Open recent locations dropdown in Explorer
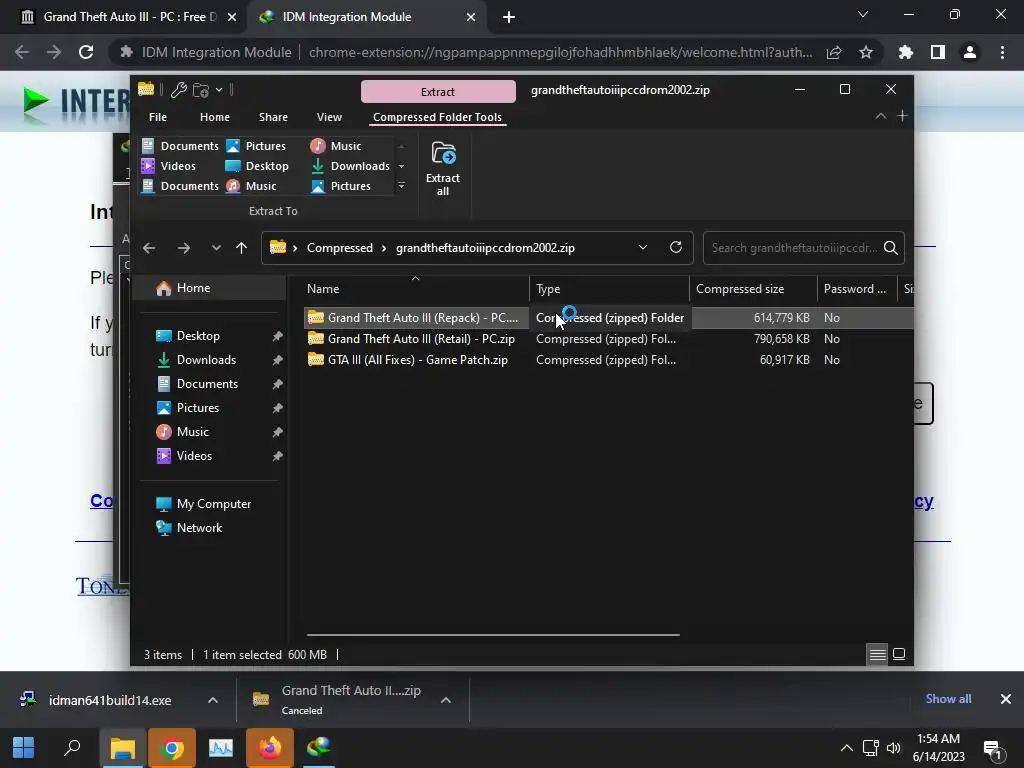This screenshot has width=1024, height=768. point(216,248)
